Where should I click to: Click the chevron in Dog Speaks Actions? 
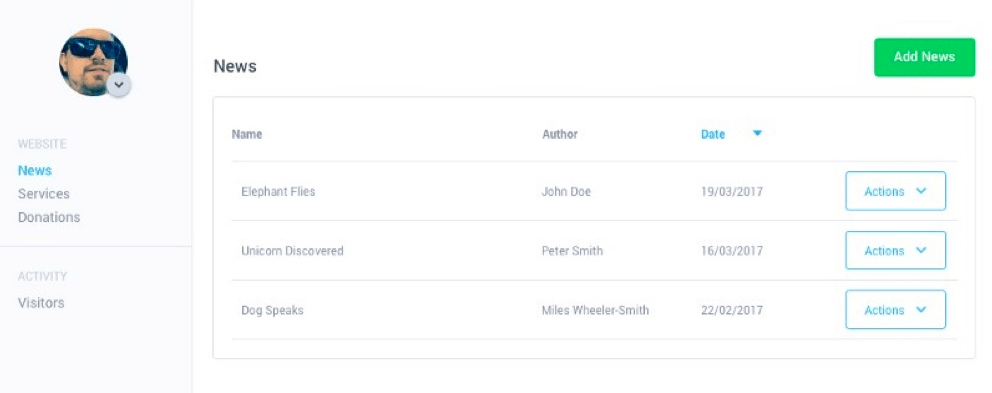(921, 309)
